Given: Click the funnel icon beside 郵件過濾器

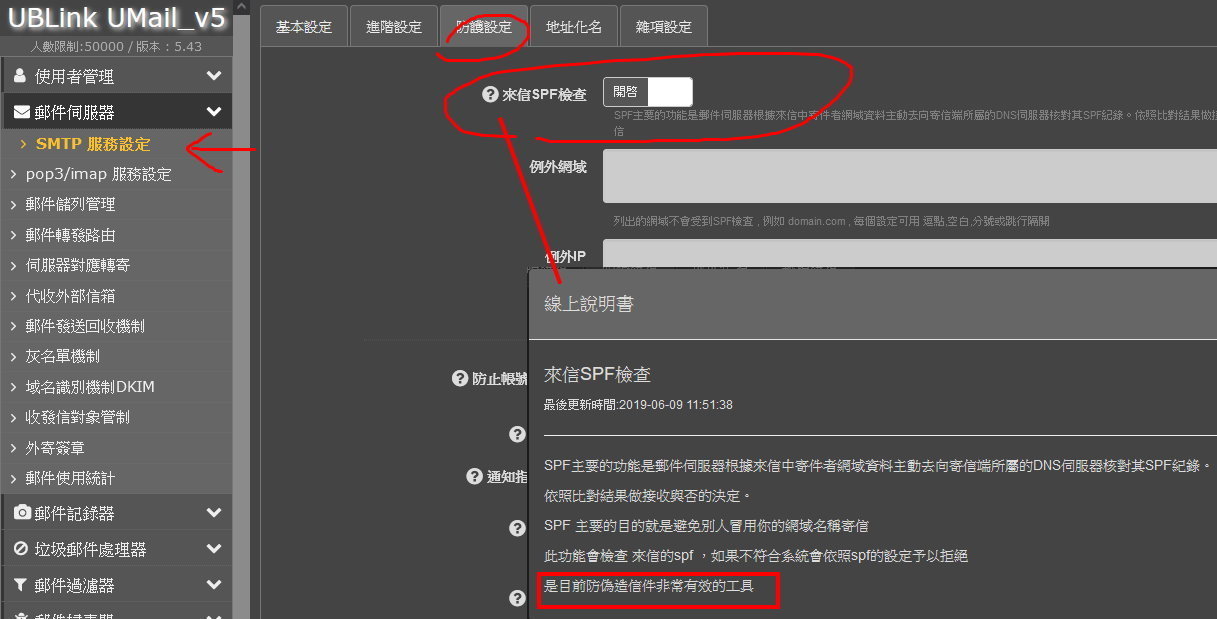Looking at the screenshot, I should pos(21,585).
